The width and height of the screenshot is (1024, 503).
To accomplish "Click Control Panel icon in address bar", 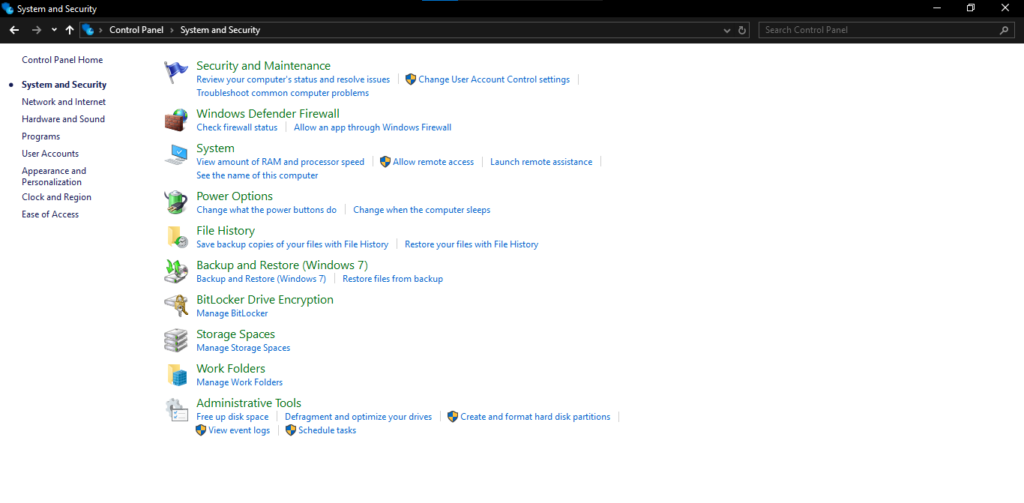I will [88, 30].
